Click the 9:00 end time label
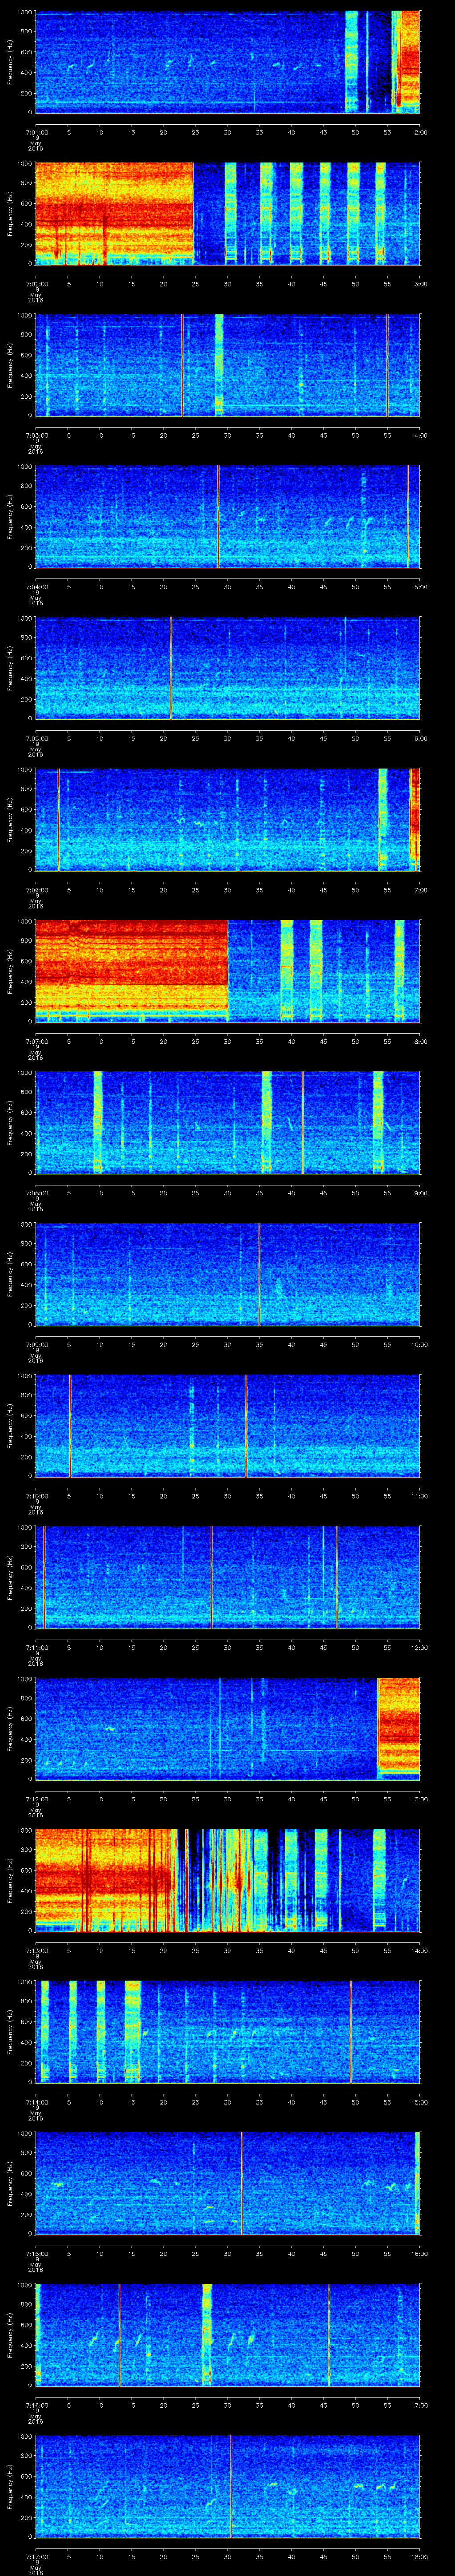The height and width of the screenshot is (2576, 455). (x=420, y=1193)
